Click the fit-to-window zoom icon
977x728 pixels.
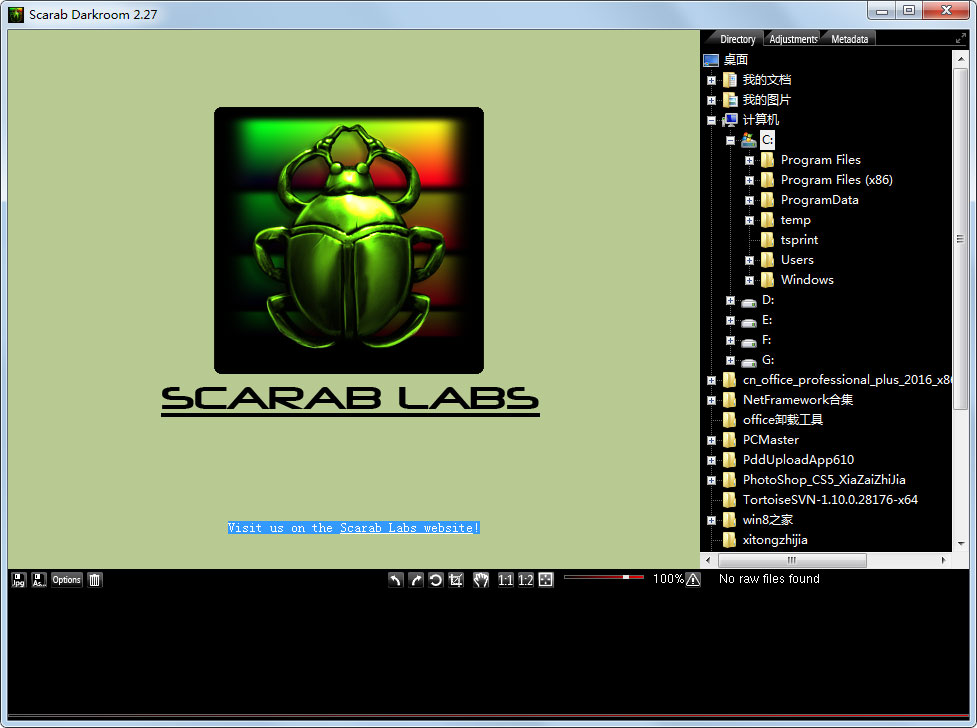point(545,580)
